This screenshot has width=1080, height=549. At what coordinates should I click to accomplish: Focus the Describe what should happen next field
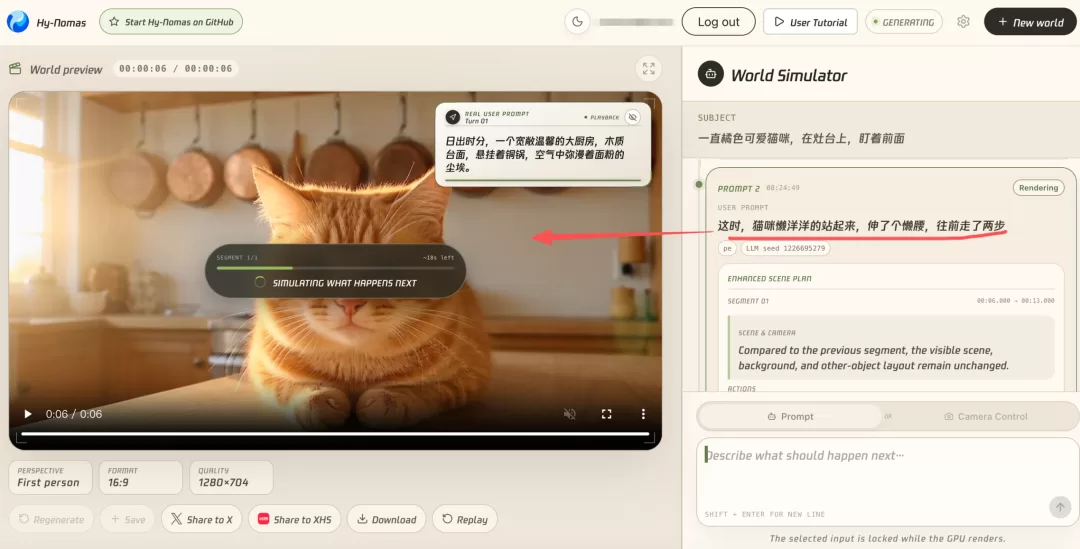(x=887, y=481)
